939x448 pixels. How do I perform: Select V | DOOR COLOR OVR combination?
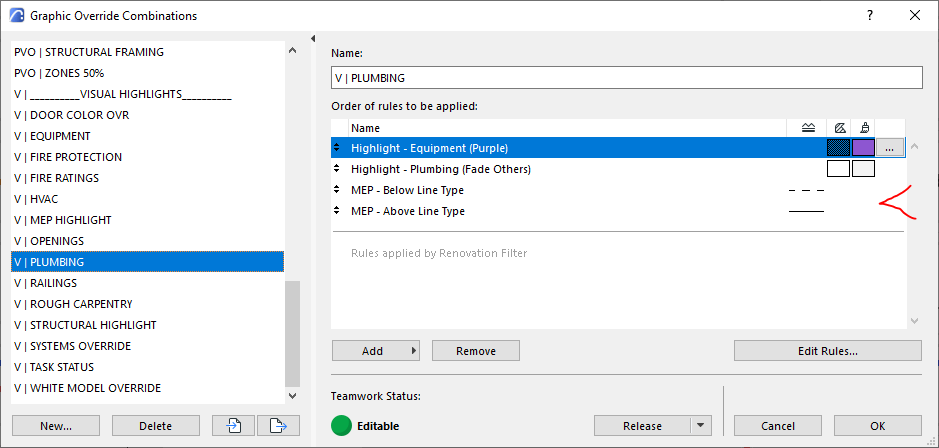147,115
